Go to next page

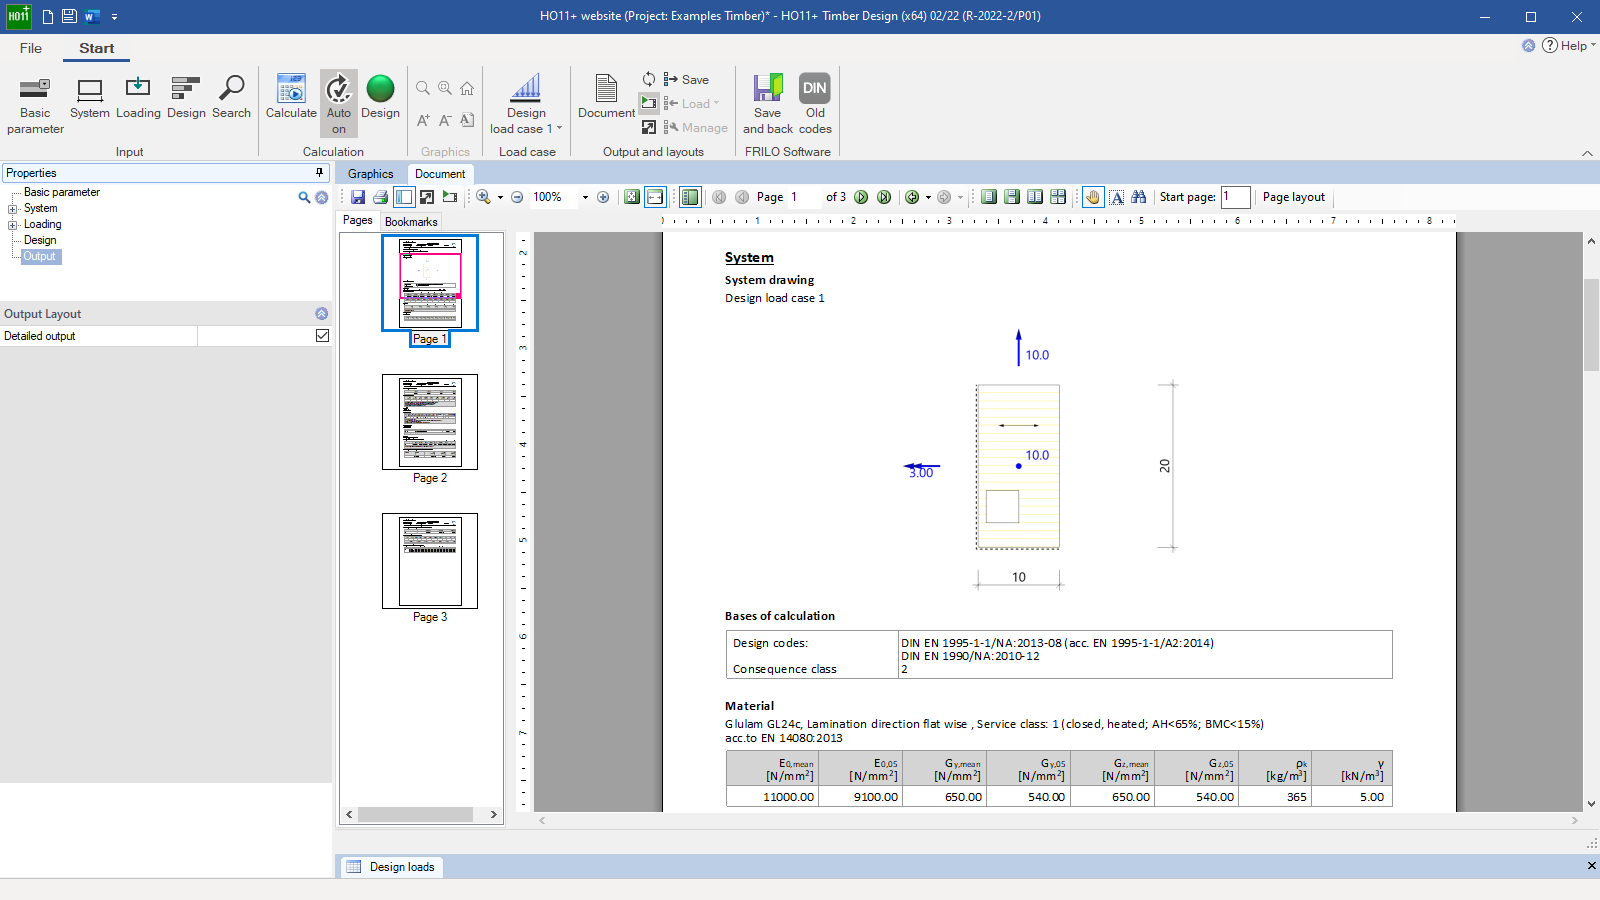pos(861,197)
